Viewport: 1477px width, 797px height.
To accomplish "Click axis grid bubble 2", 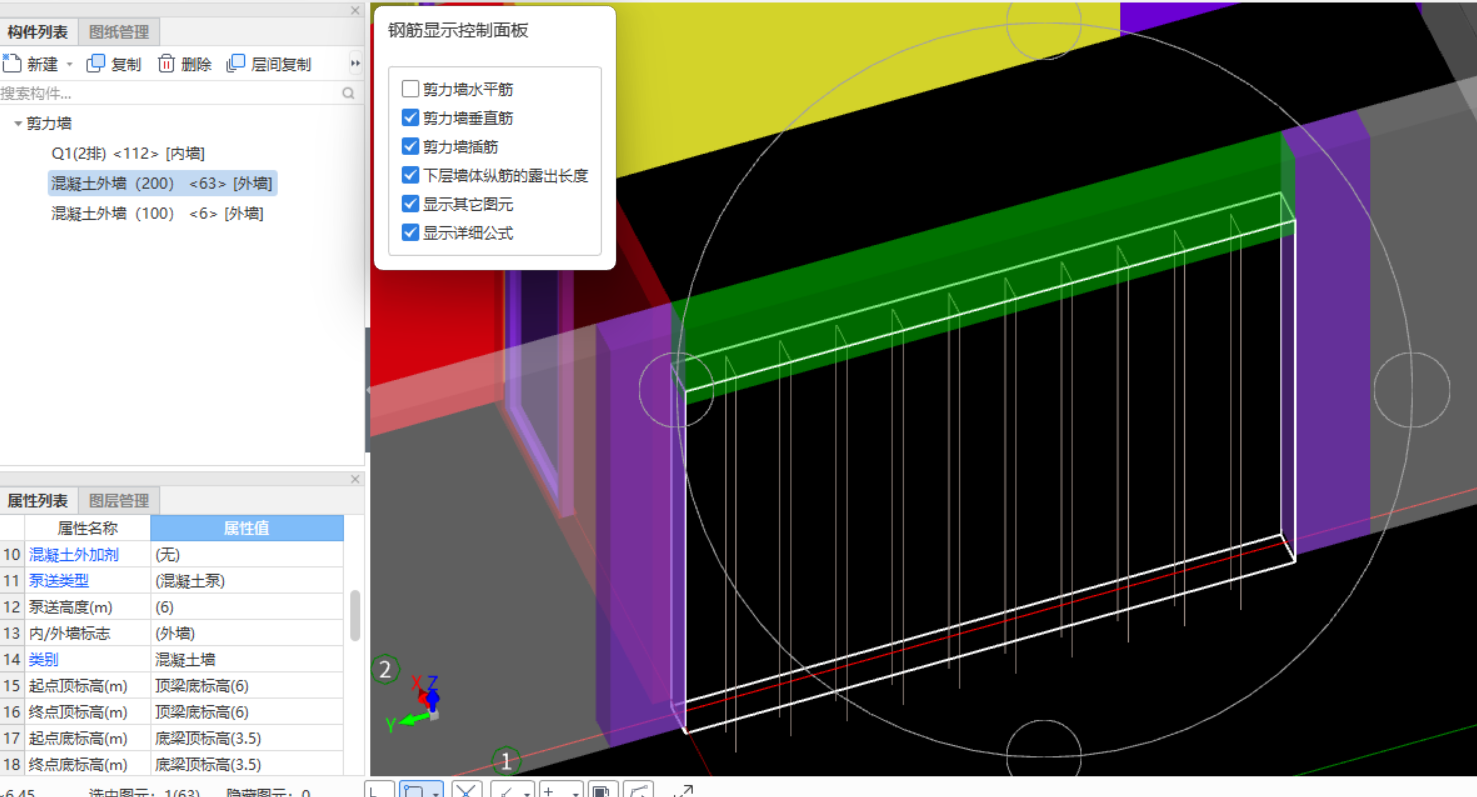I will 385,669.
